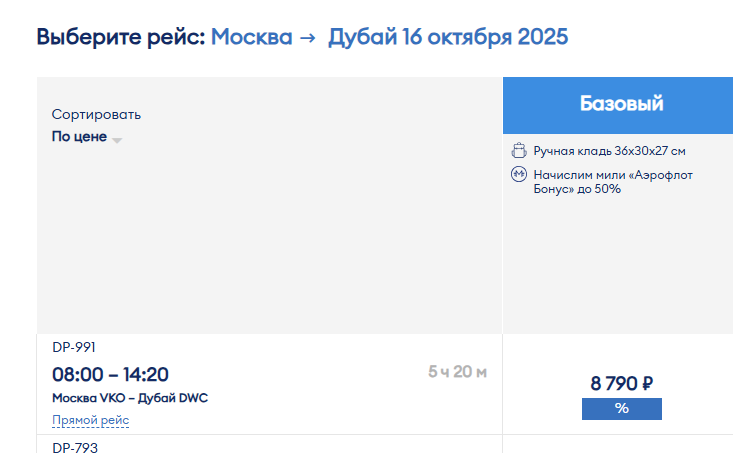The image size is (733, 453).
Task: Click the Ручная кладь 36x30x27 см text
Action: pyautogui.click(x=609, y=151)
